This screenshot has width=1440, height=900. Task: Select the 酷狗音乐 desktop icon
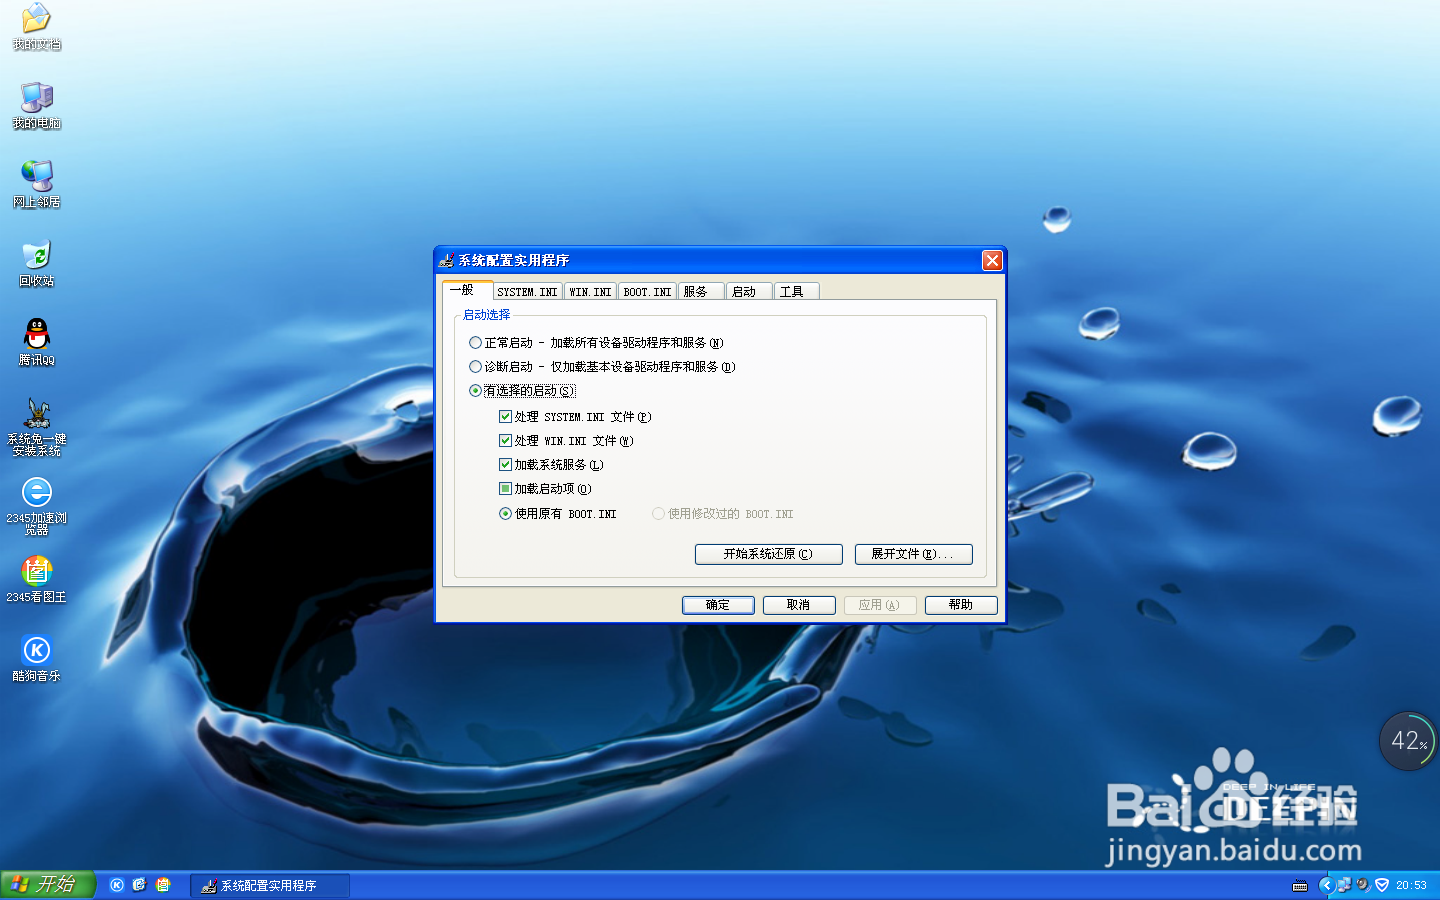37,658
